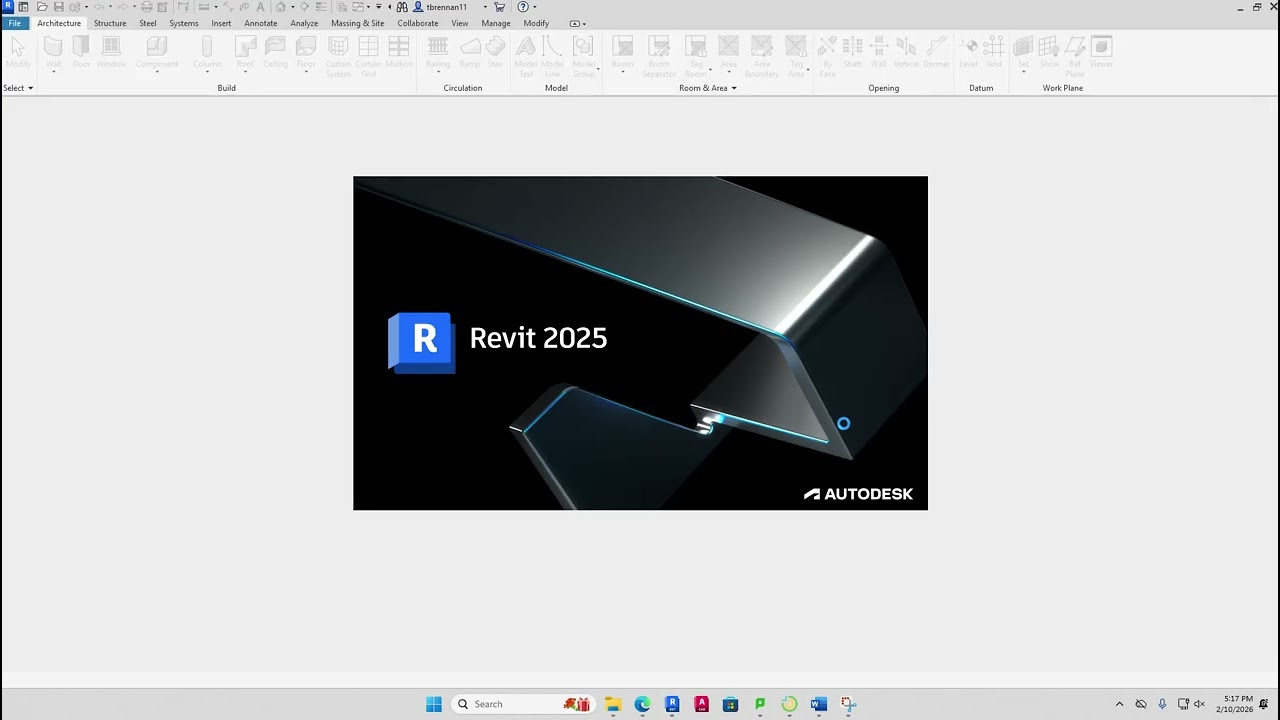Select the Model Line tool
Image resolution: width=1280 pixels, height=720 pixels.
[x=553, y=56]
